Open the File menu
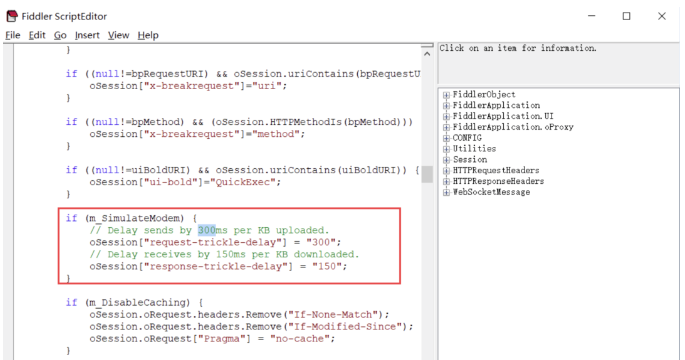The image size is (685, 360). [x=13, y=35]
